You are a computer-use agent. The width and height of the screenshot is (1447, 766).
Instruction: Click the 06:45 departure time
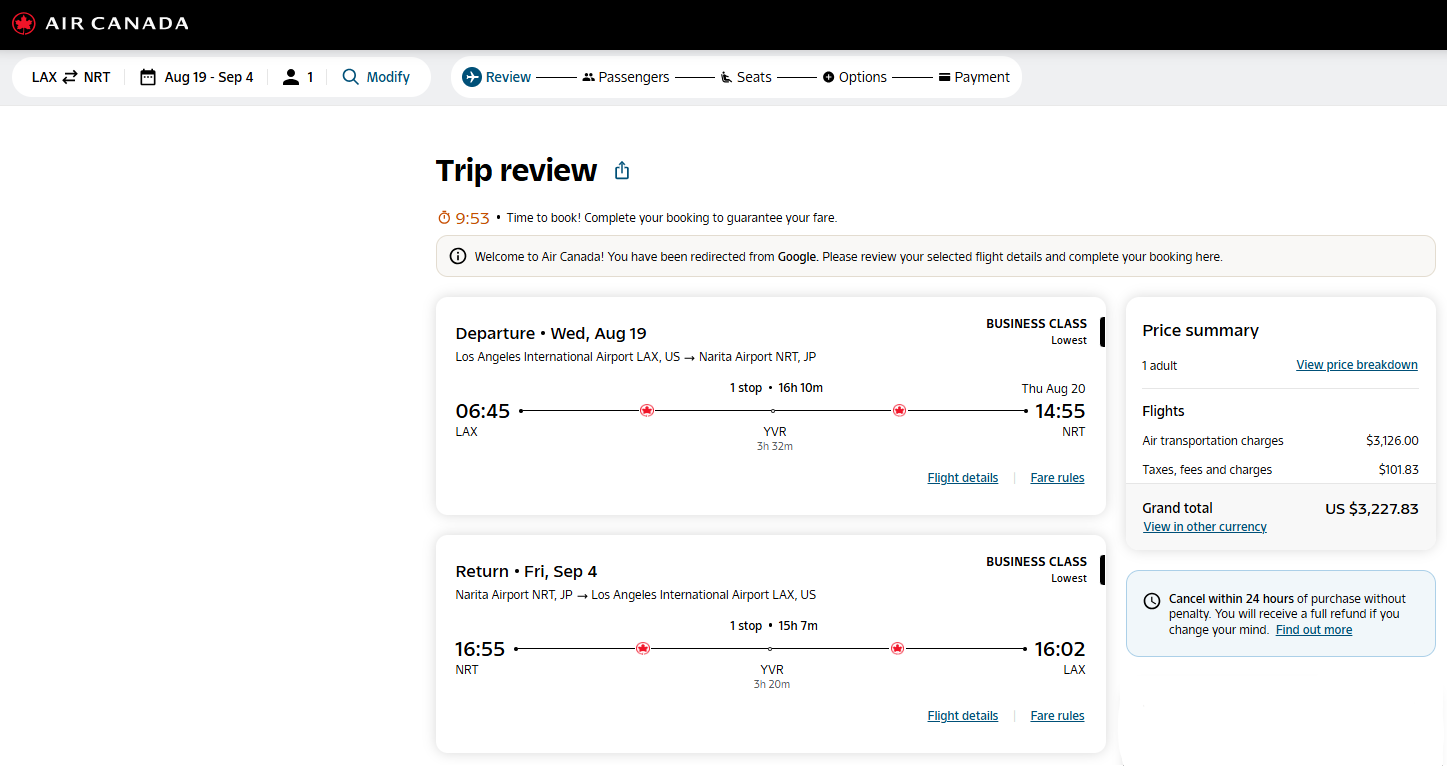coord(483,411)
